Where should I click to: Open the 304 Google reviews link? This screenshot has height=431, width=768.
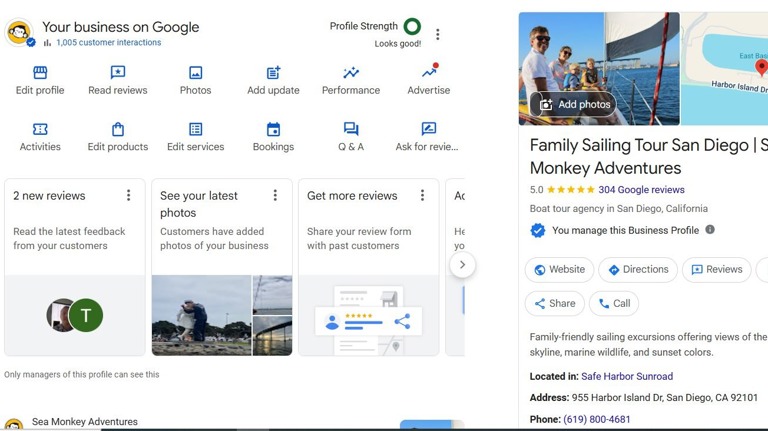tap(641, 190)
